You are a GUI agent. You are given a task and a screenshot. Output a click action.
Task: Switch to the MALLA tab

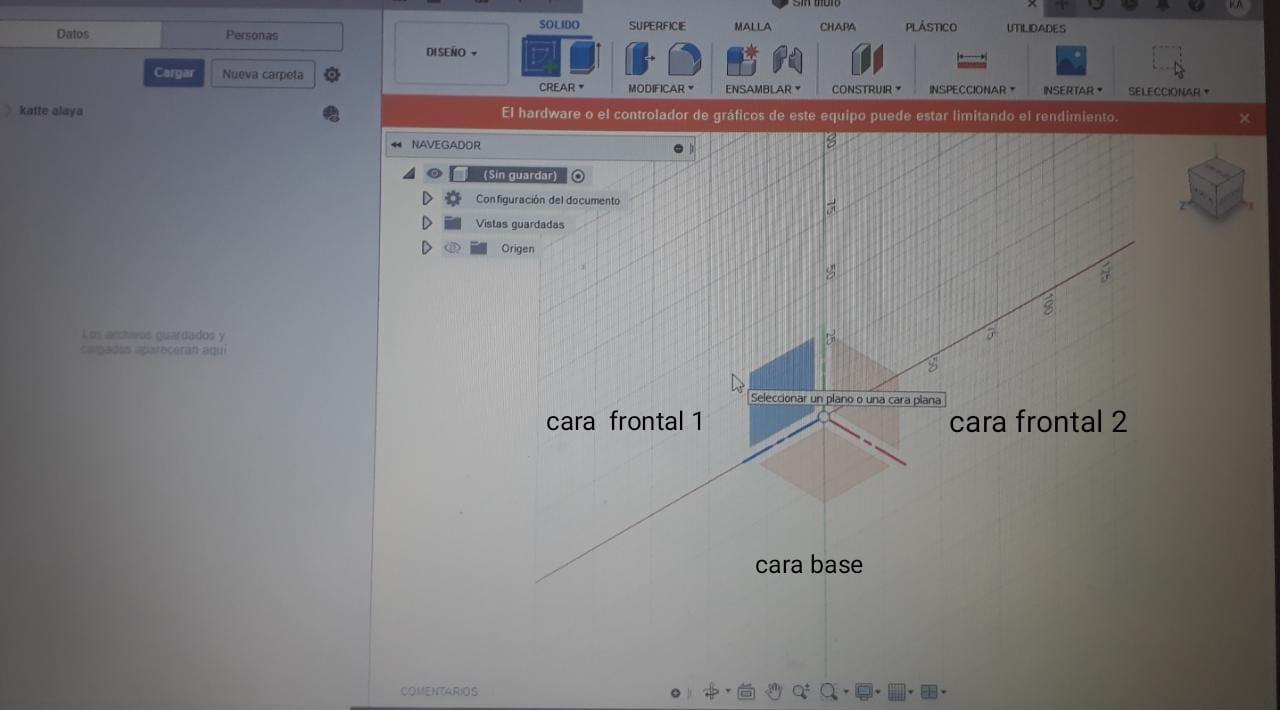click(753, 27)
